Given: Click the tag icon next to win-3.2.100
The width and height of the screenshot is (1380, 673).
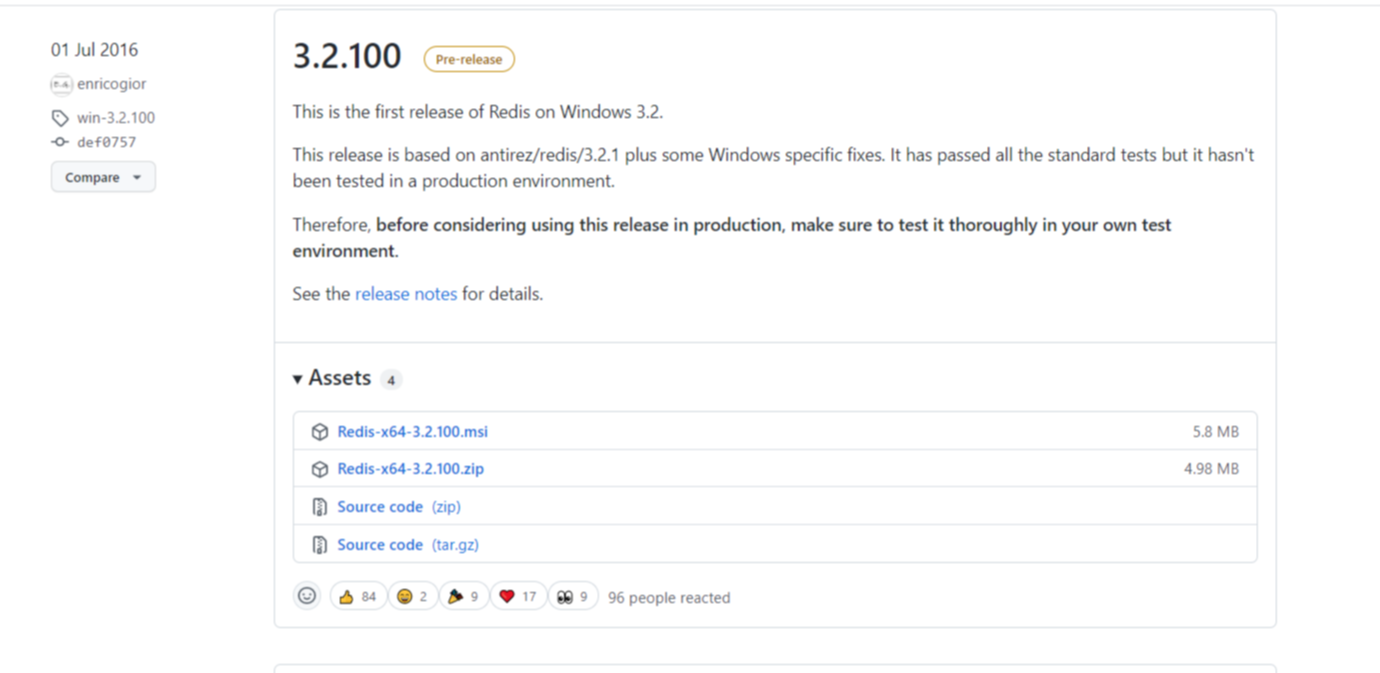Looking at the screenshot, I should [60, 118].
